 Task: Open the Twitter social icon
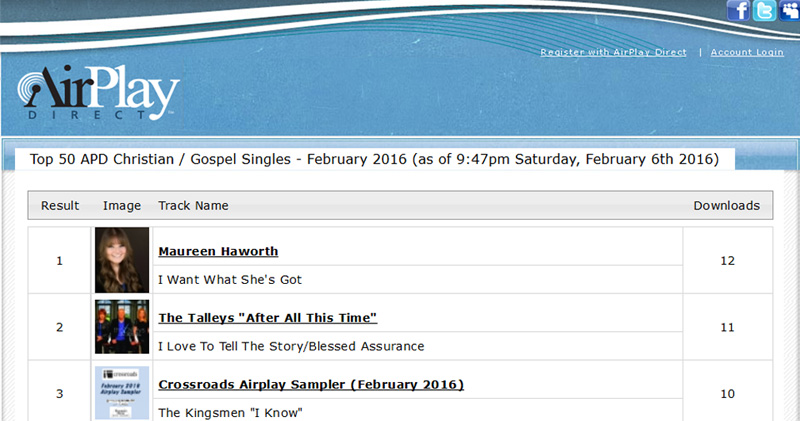[x=764, y=10]
